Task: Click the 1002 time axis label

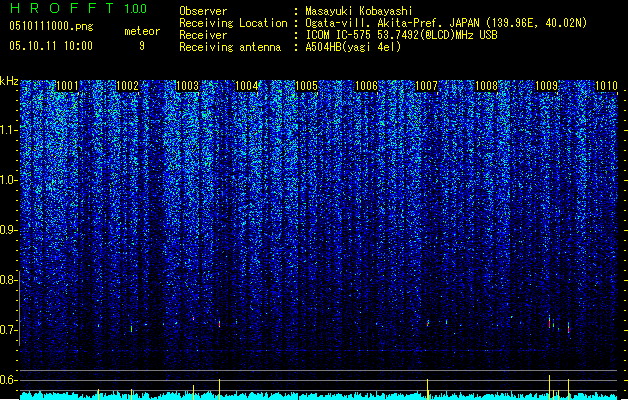Action: tap(127, 86)
